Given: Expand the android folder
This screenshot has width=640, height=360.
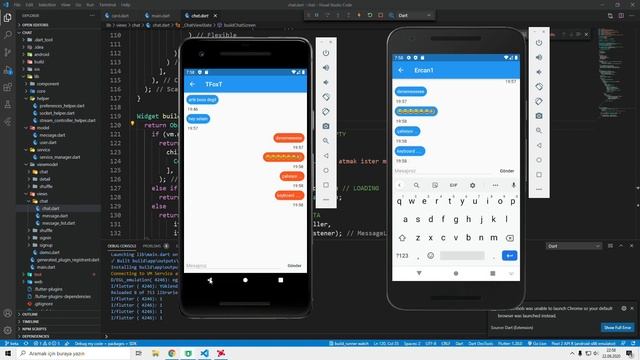Looking at the screenshot, I should pos(41,54).
